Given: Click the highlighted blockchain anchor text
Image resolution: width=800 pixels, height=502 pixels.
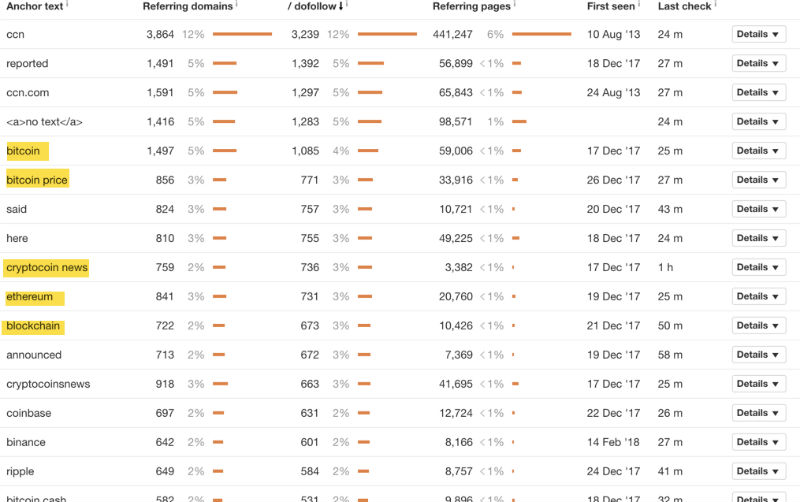Looking at the screenshot, I should (x=35, y=326).
